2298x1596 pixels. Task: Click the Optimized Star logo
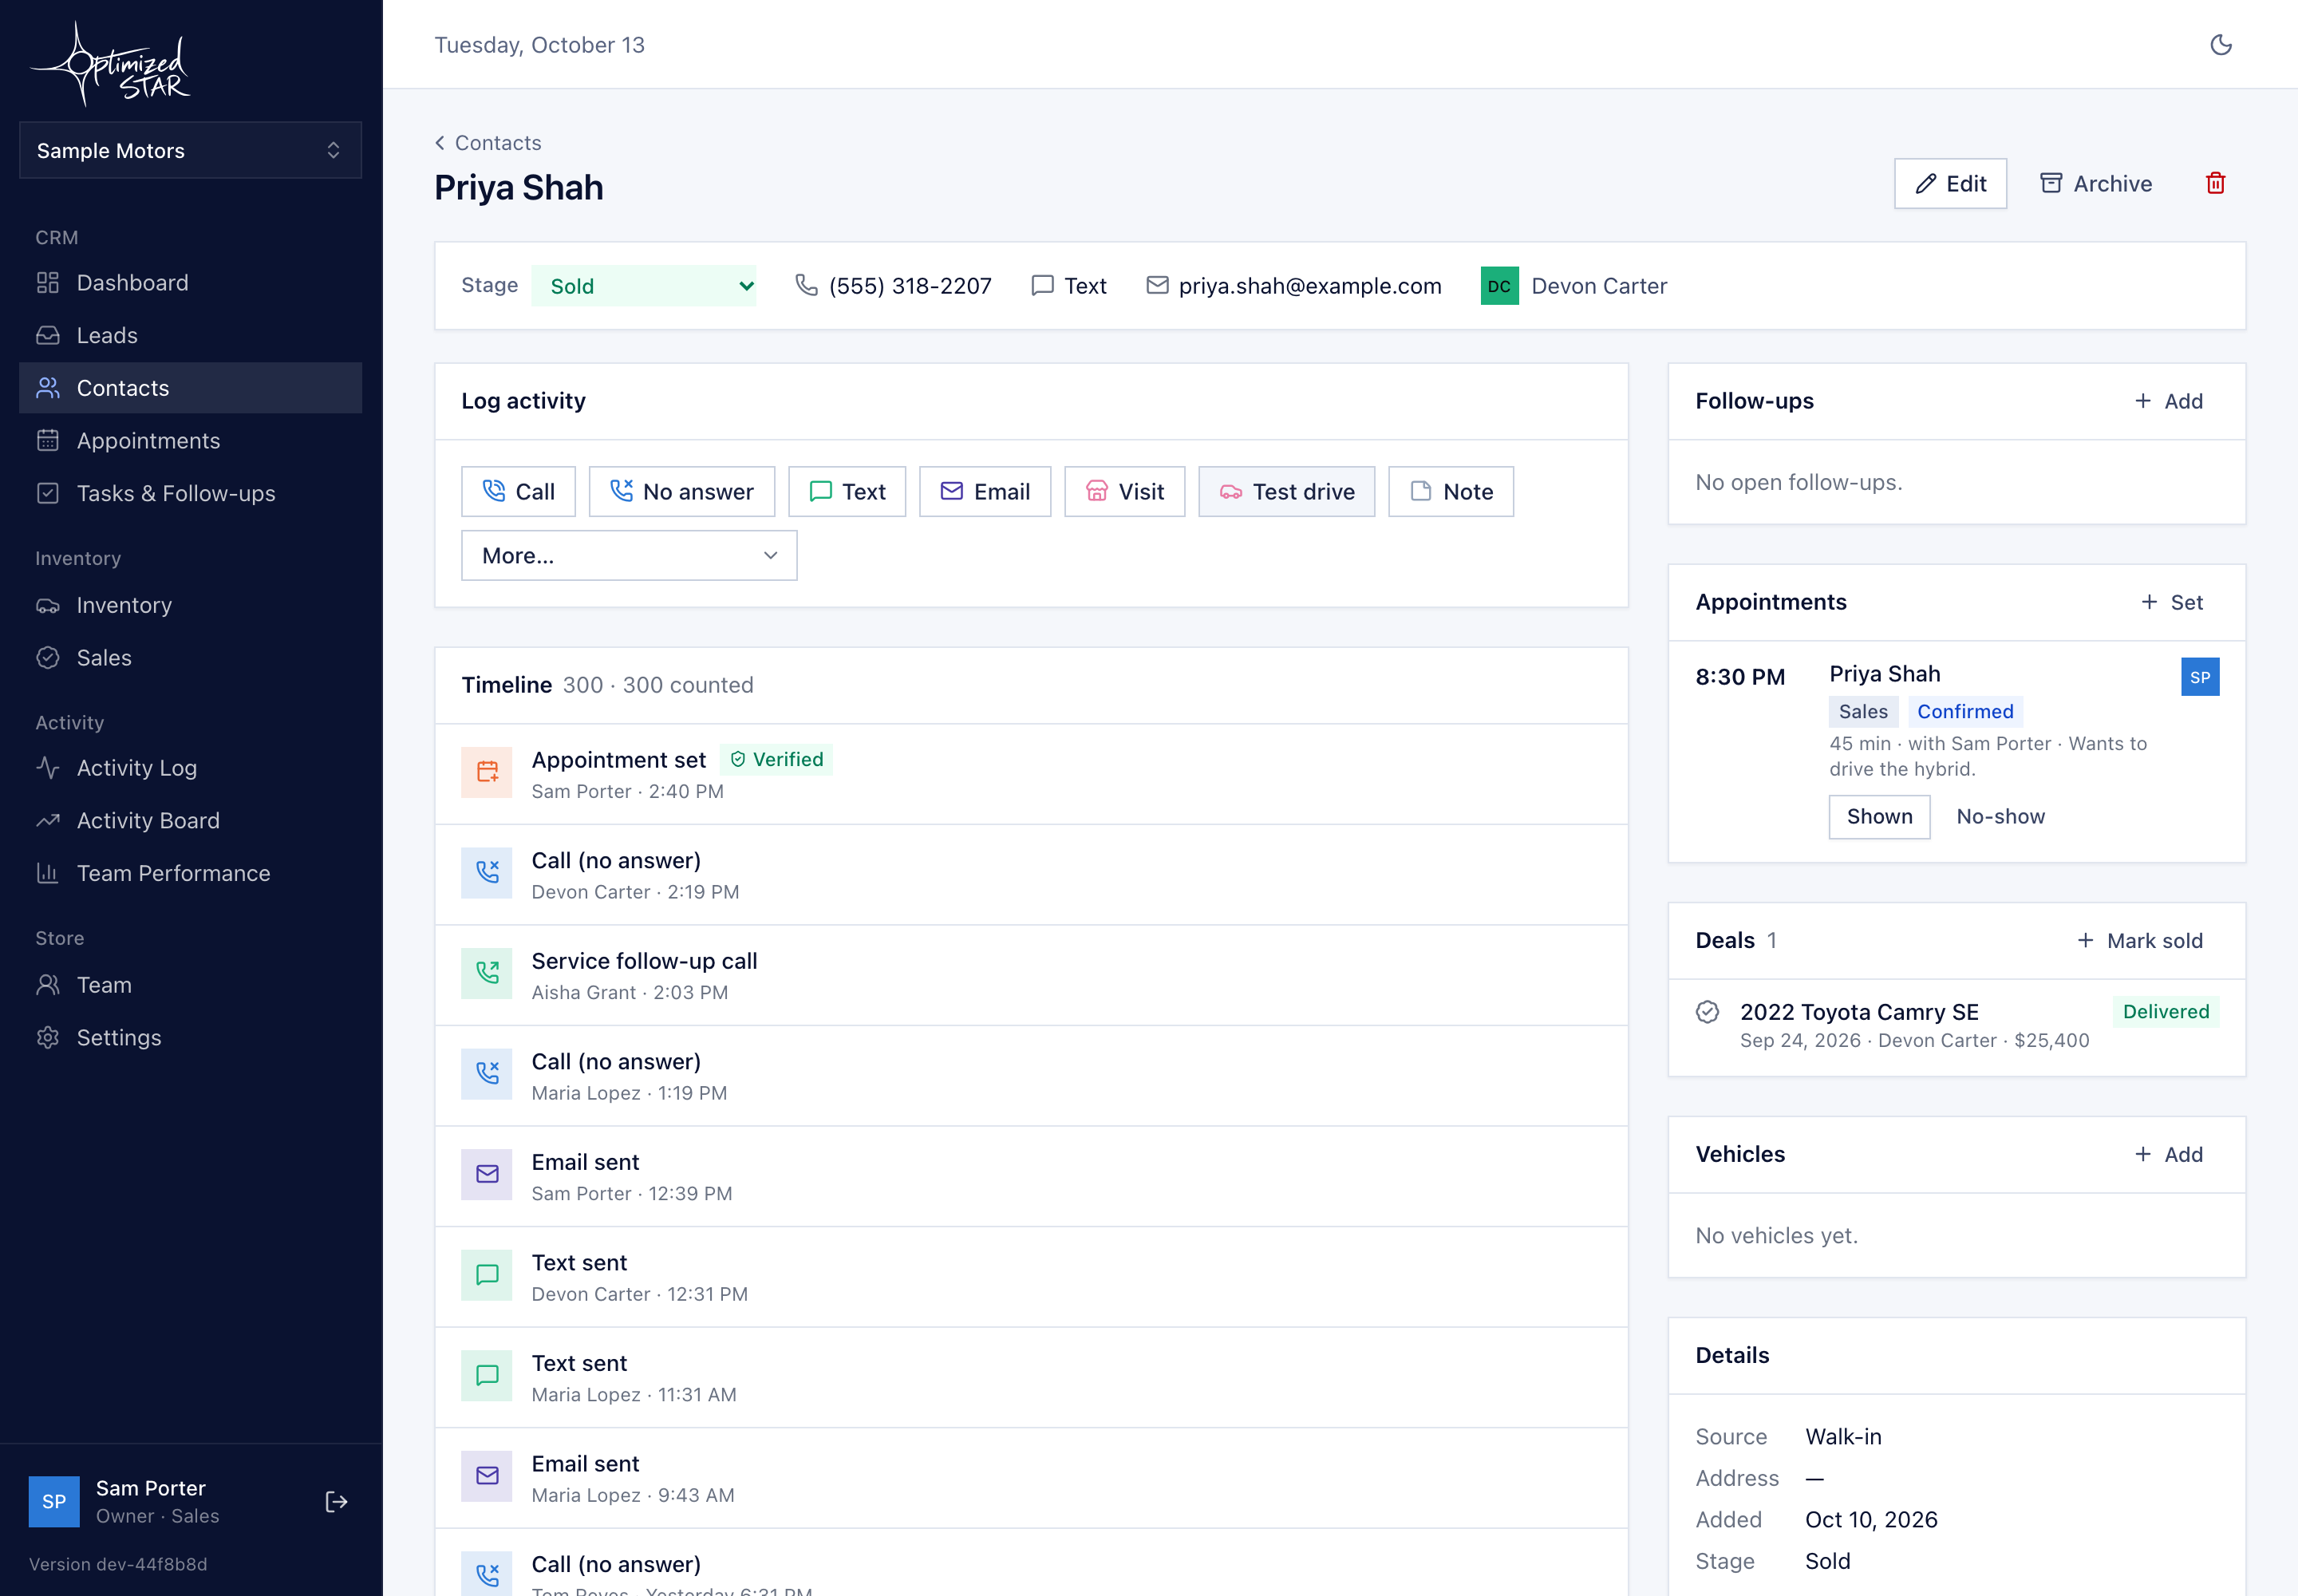point(110,64)
